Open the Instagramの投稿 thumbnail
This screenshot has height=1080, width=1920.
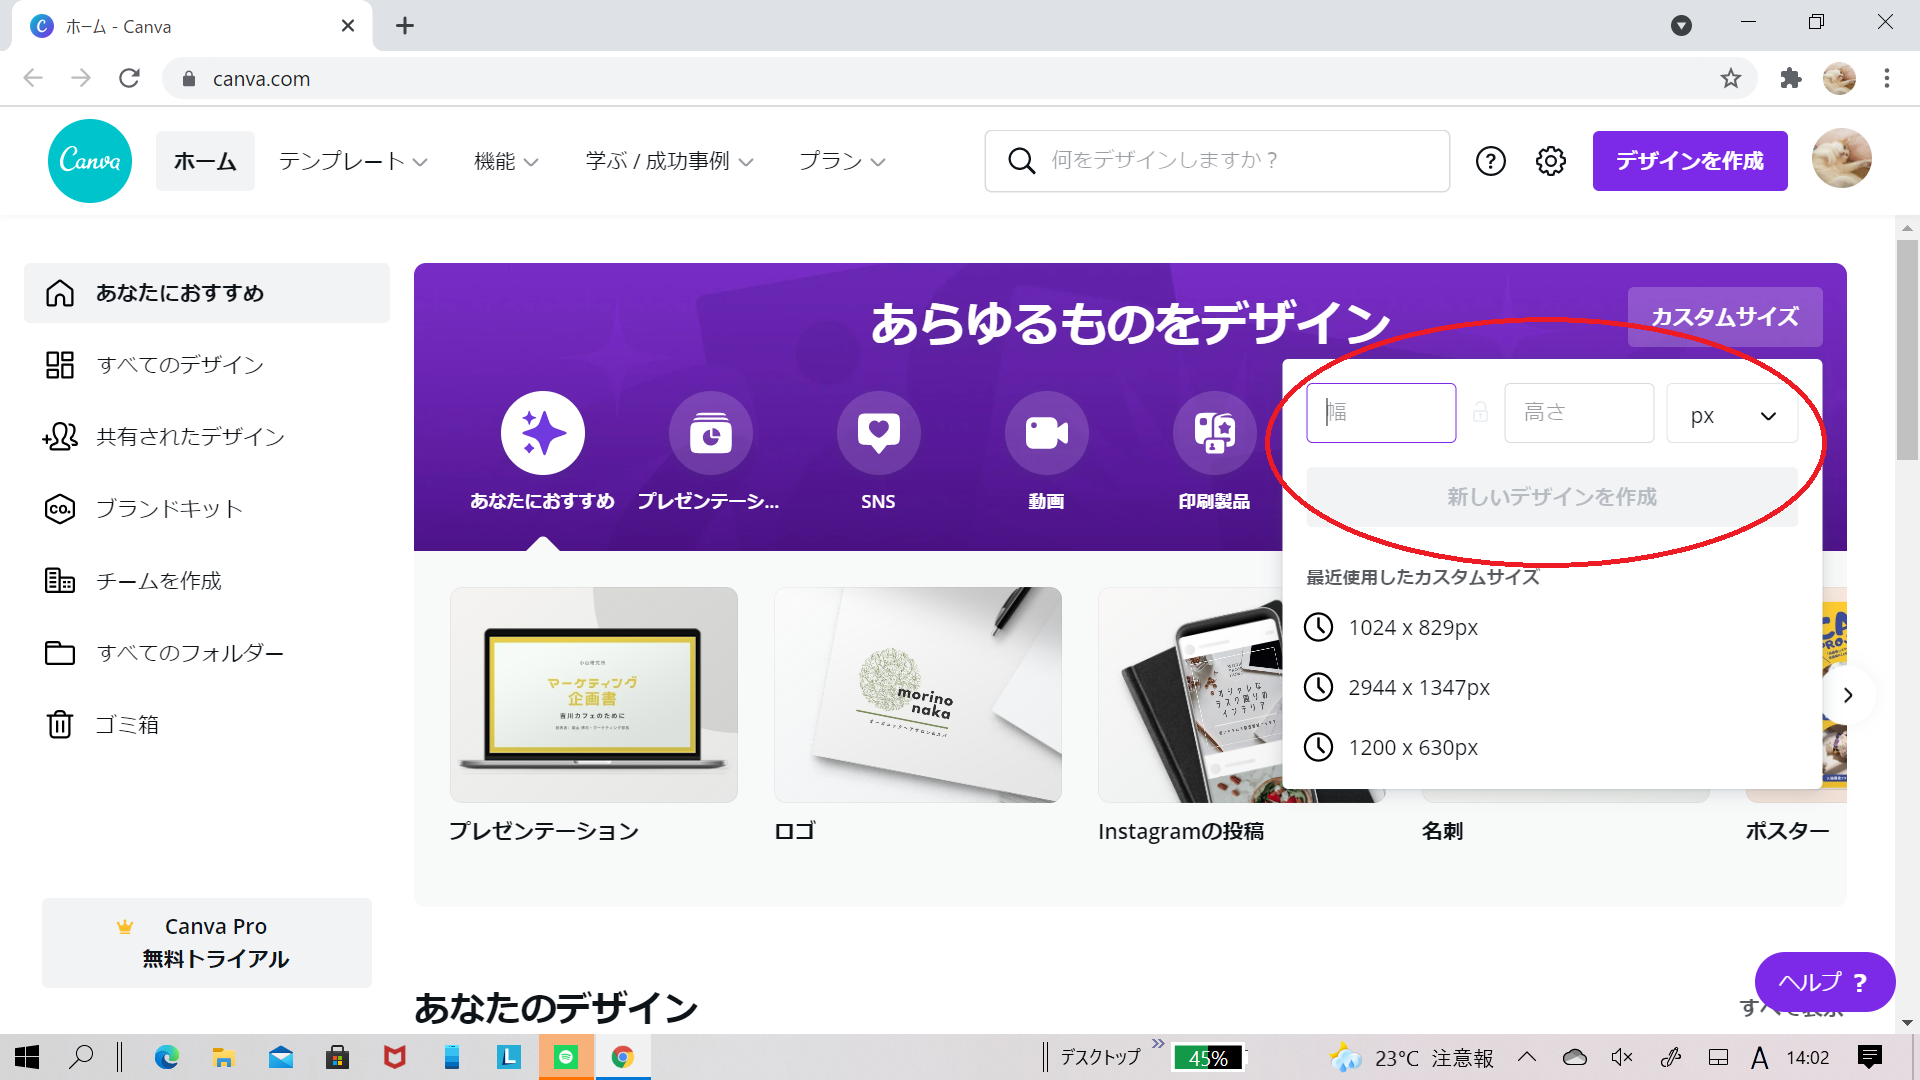pos(1190,695)
